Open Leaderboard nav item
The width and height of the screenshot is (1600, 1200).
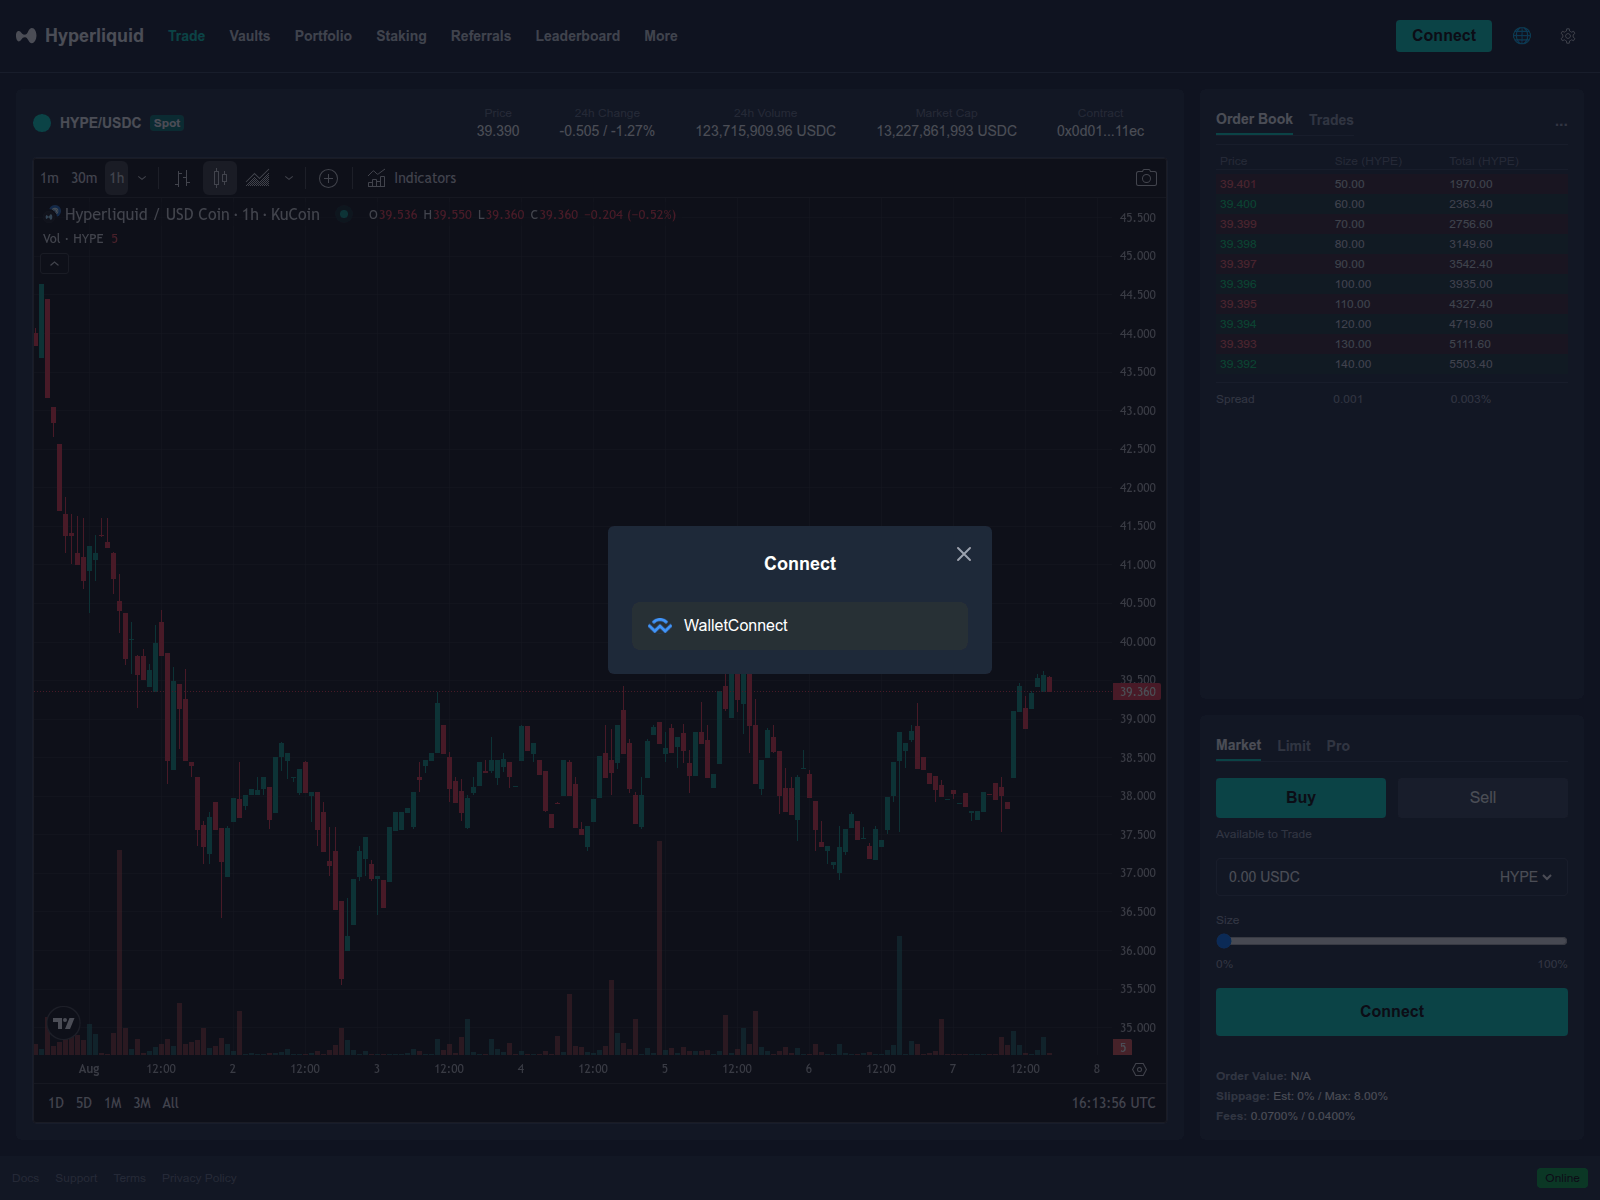pyautogui.click(x=578, y=36)
